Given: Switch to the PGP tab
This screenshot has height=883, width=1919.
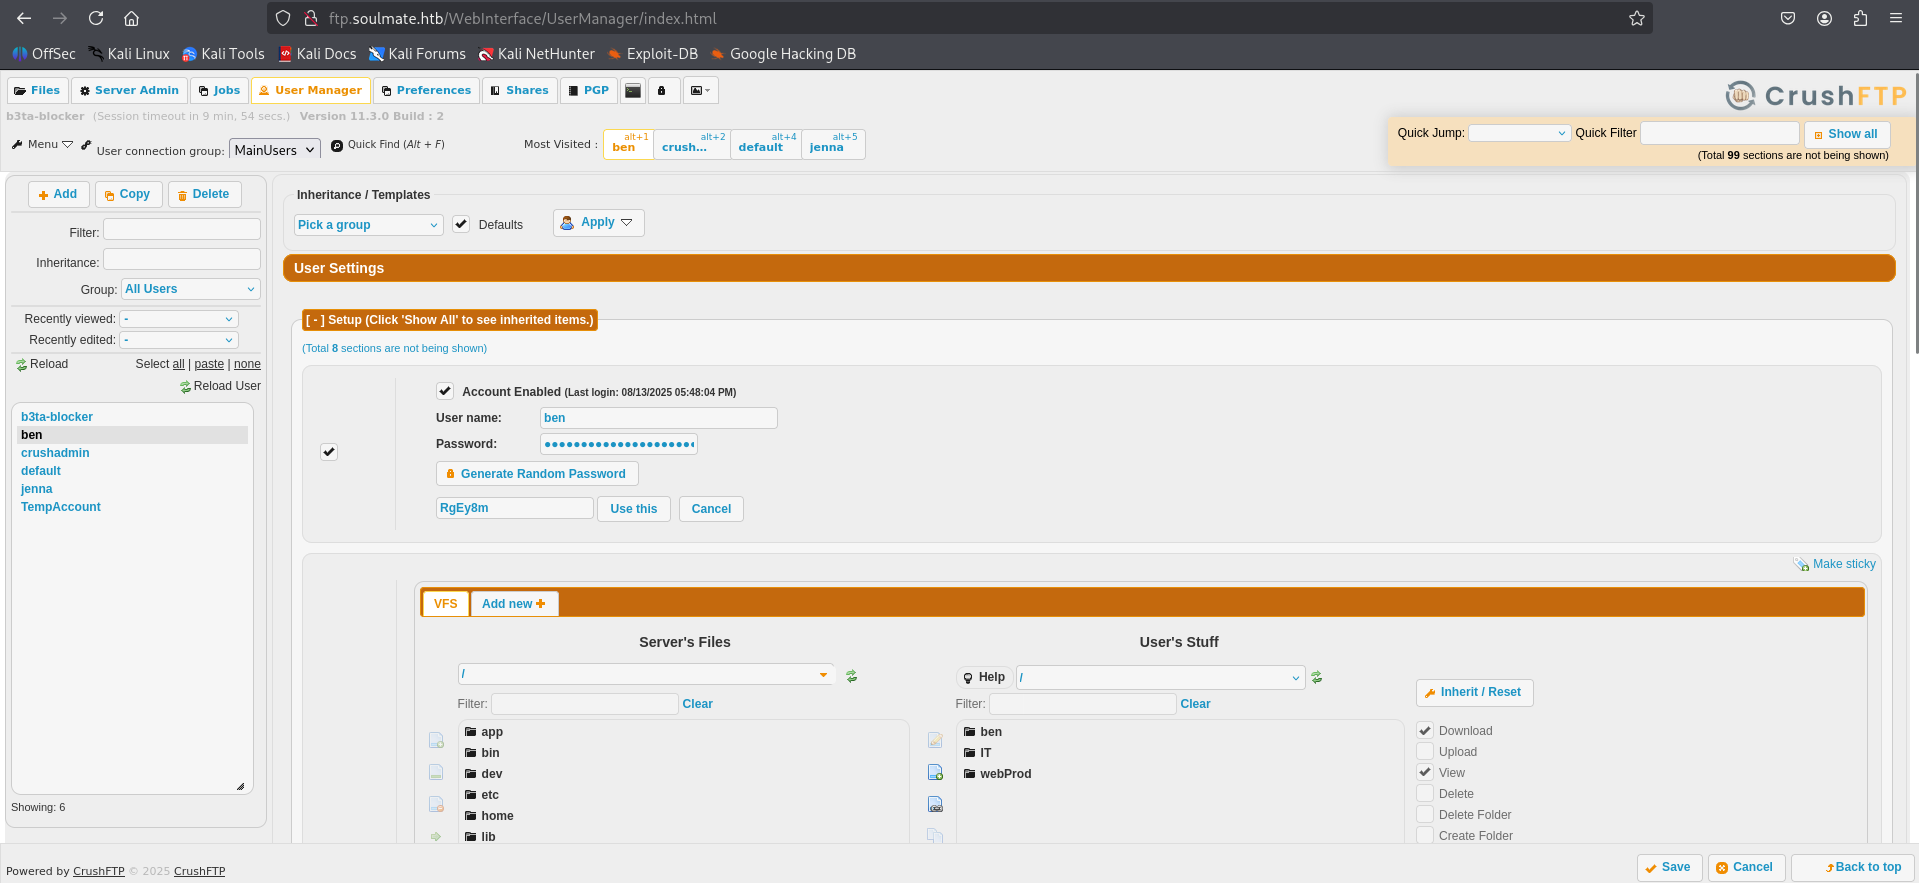Looking at the screenshot, I should point(589,91).
